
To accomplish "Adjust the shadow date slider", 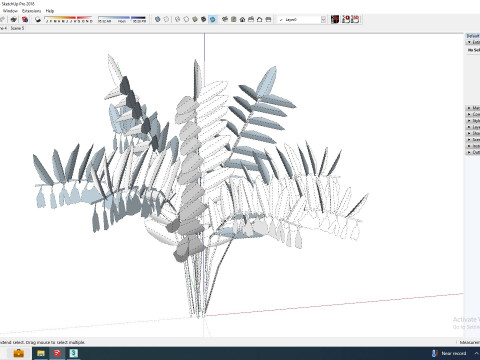I will tap(68, 20).
